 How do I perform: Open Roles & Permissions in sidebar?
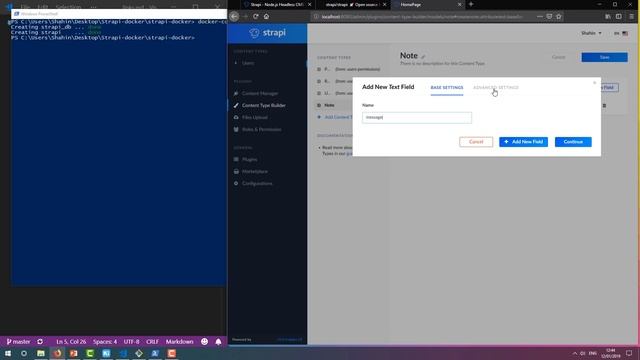tap(261, 129)
